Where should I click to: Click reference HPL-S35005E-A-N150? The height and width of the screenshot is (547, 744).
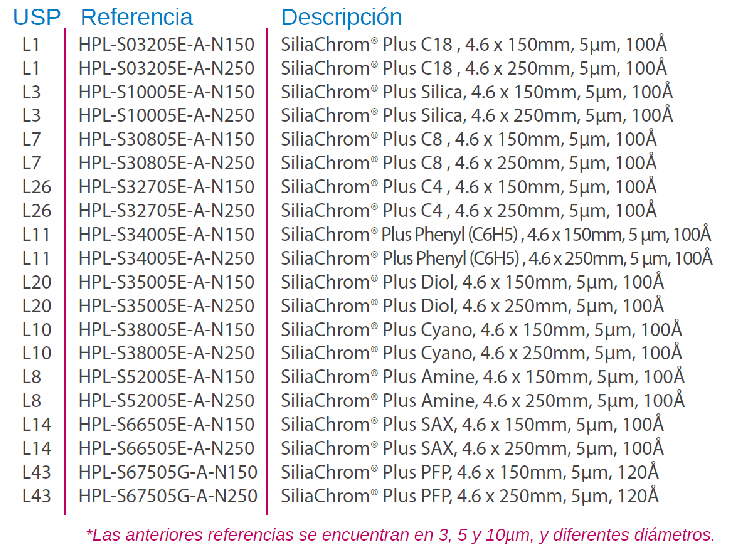coord(167,282)
